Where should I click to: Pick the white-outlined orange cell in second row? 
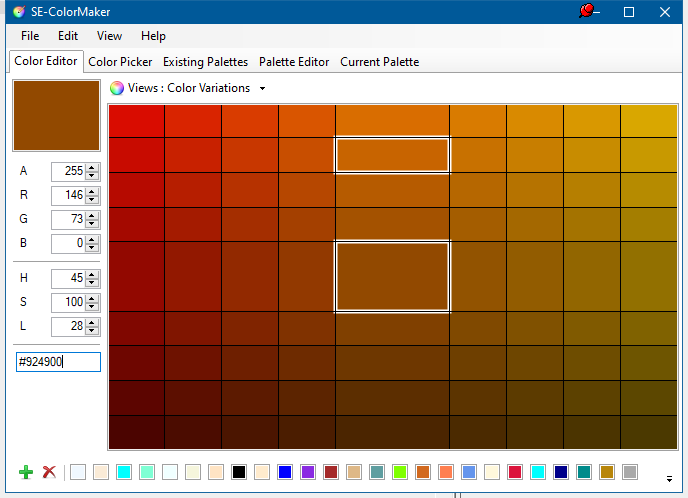(392, 155)
